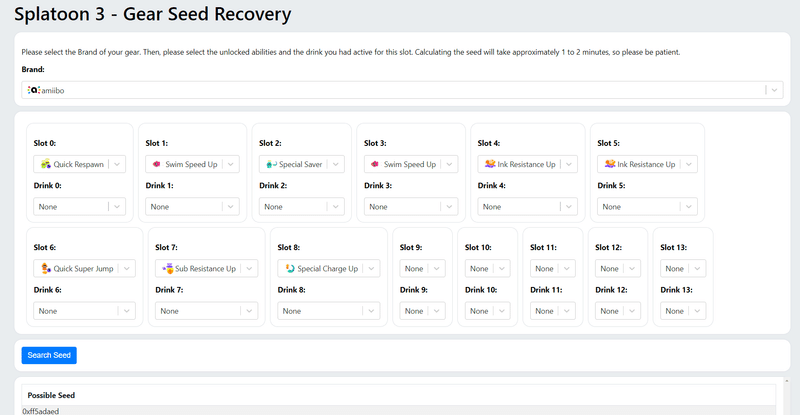Viewport: 800px width, 415px height.
Task: Open the Drink 7 dropdown
Action: coord(207,310)
